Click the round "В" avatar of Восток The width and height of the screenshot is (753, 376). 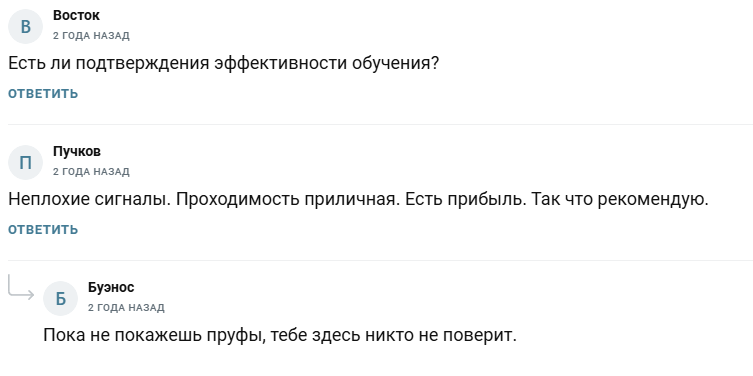coord(25,26)
